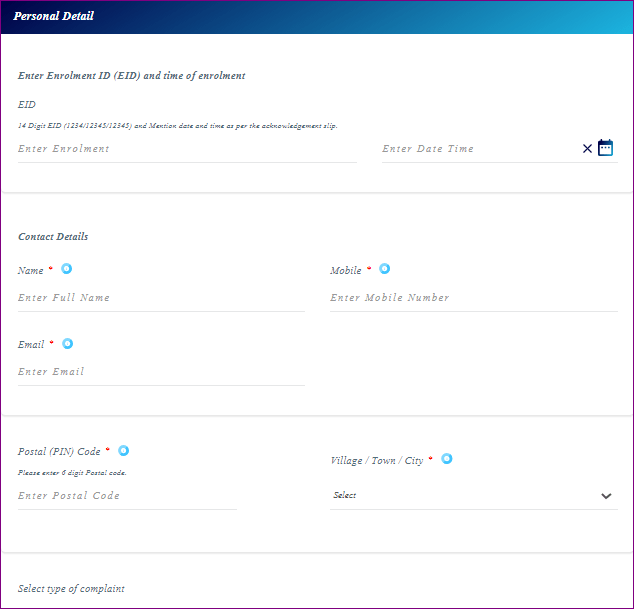Image resolution: width=634 pixels, height=609 pixels.
Task: Click the Select type of complaint label
Action: point(71,589)
